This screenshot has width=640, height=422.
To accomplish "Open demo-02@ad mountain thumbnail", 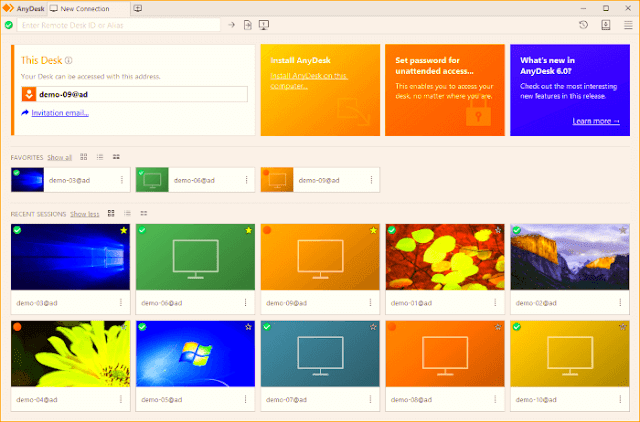I will point(570,257).
